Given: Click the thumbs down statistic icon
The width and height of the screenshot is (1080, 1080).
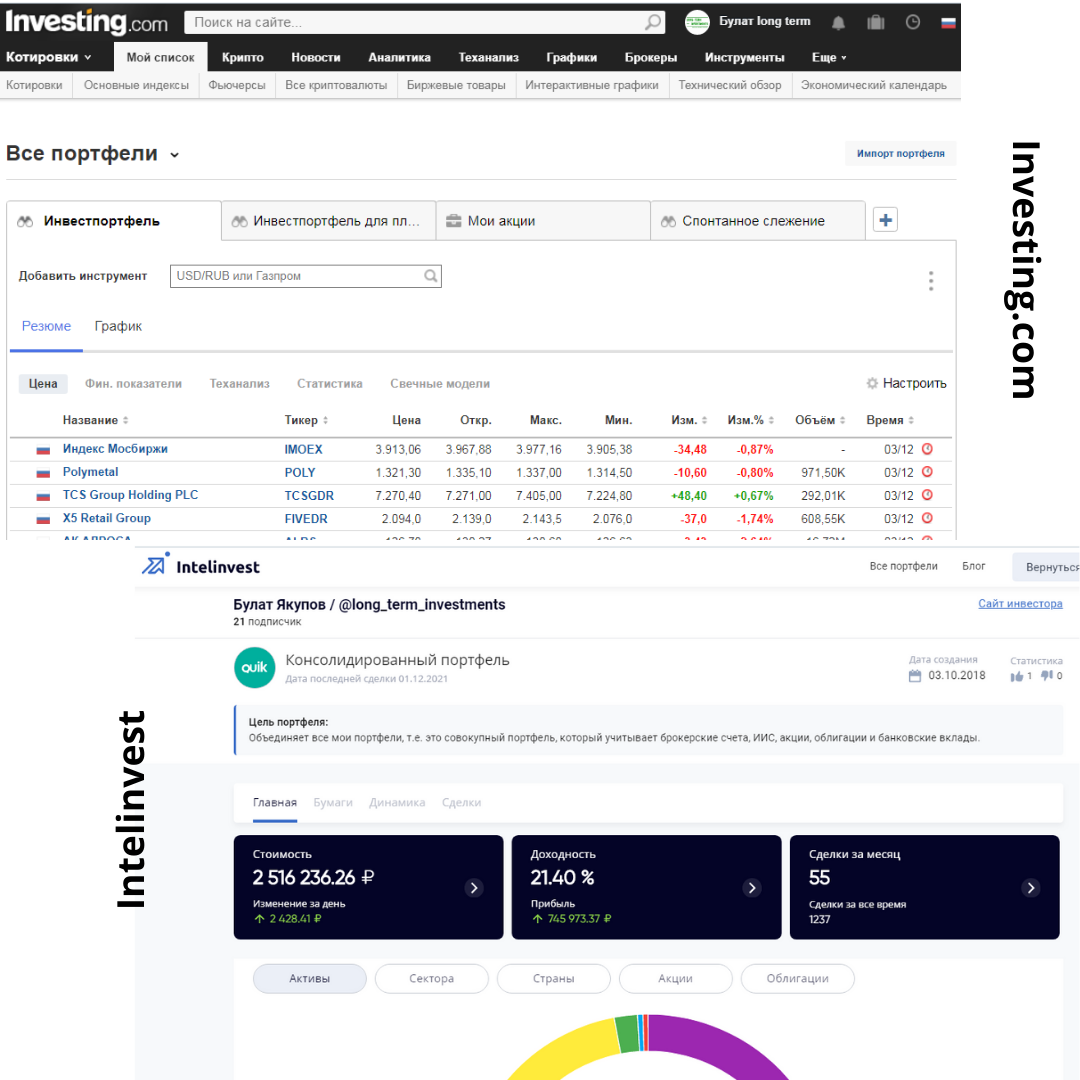Looking at the screenshot, I should point(1047,676).
